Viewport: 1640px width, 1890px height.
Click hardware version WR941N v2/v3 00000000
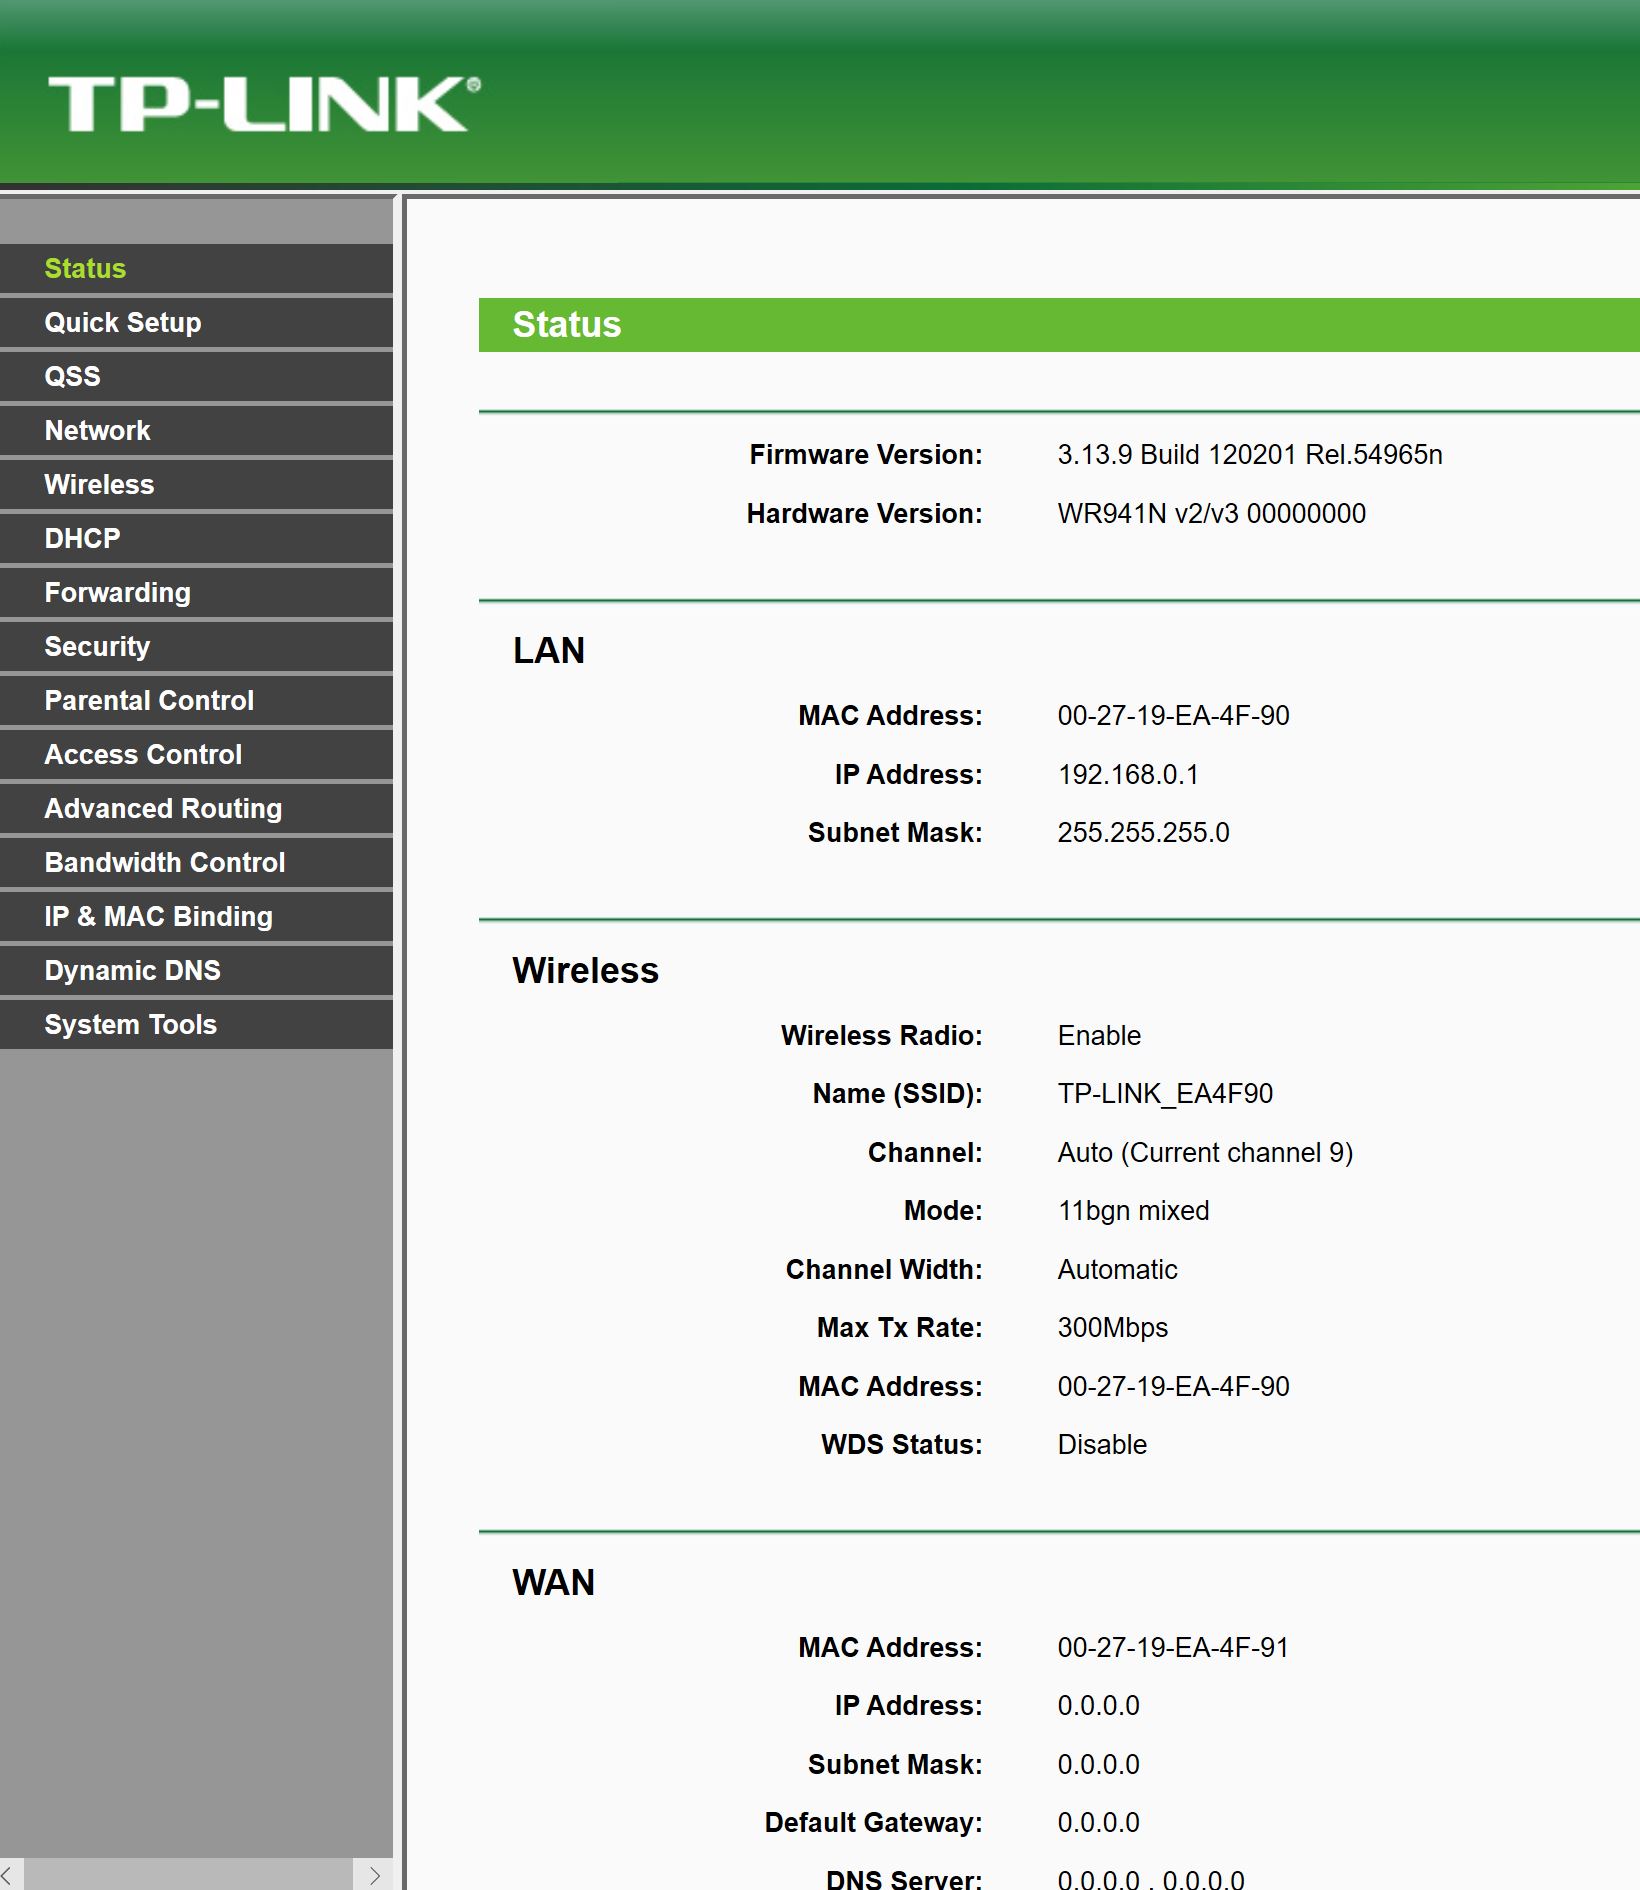[1212, 514]
